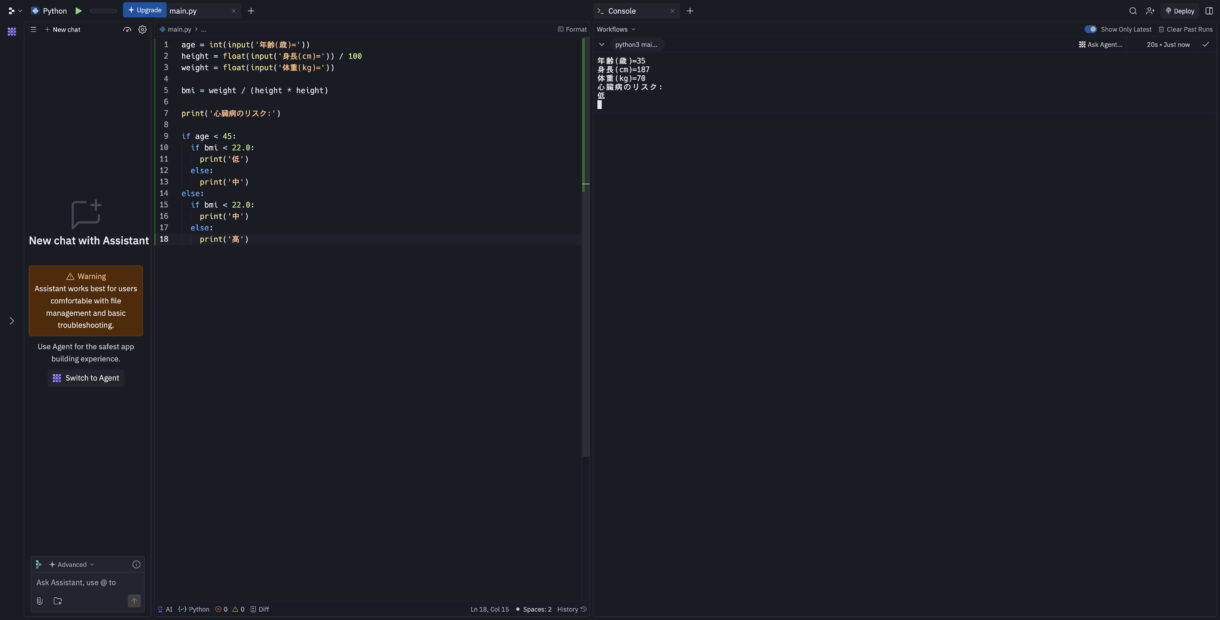Open Assistant settings gear icon
The image size is (1220, 620).
(142, 30)
